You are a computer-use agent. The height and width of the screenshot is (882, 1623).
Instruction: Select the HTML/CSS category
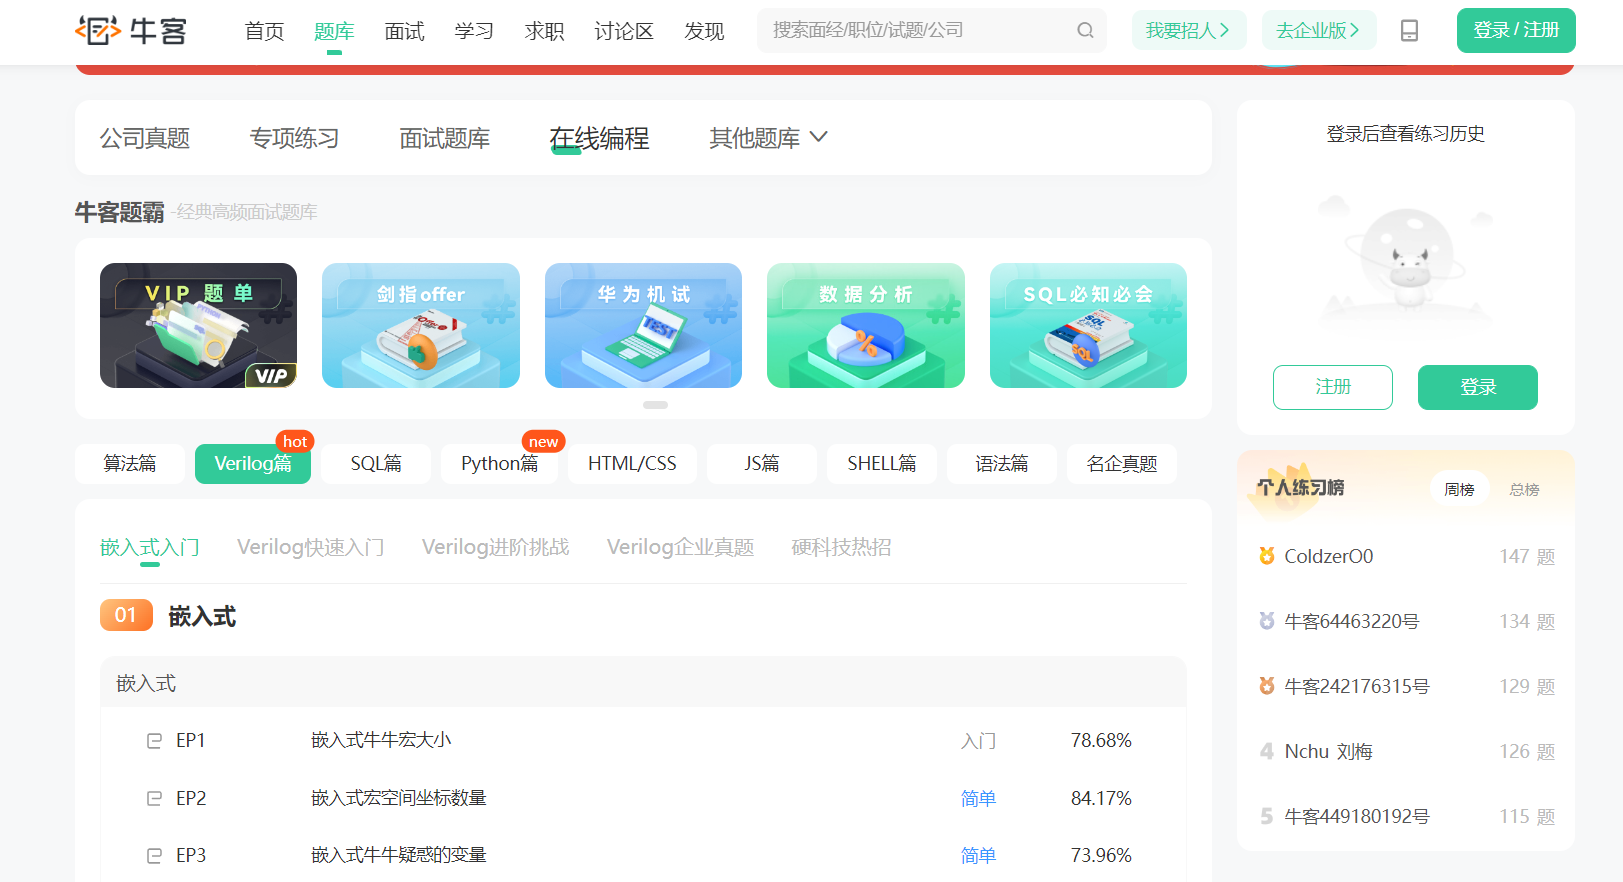click(632, 464)
